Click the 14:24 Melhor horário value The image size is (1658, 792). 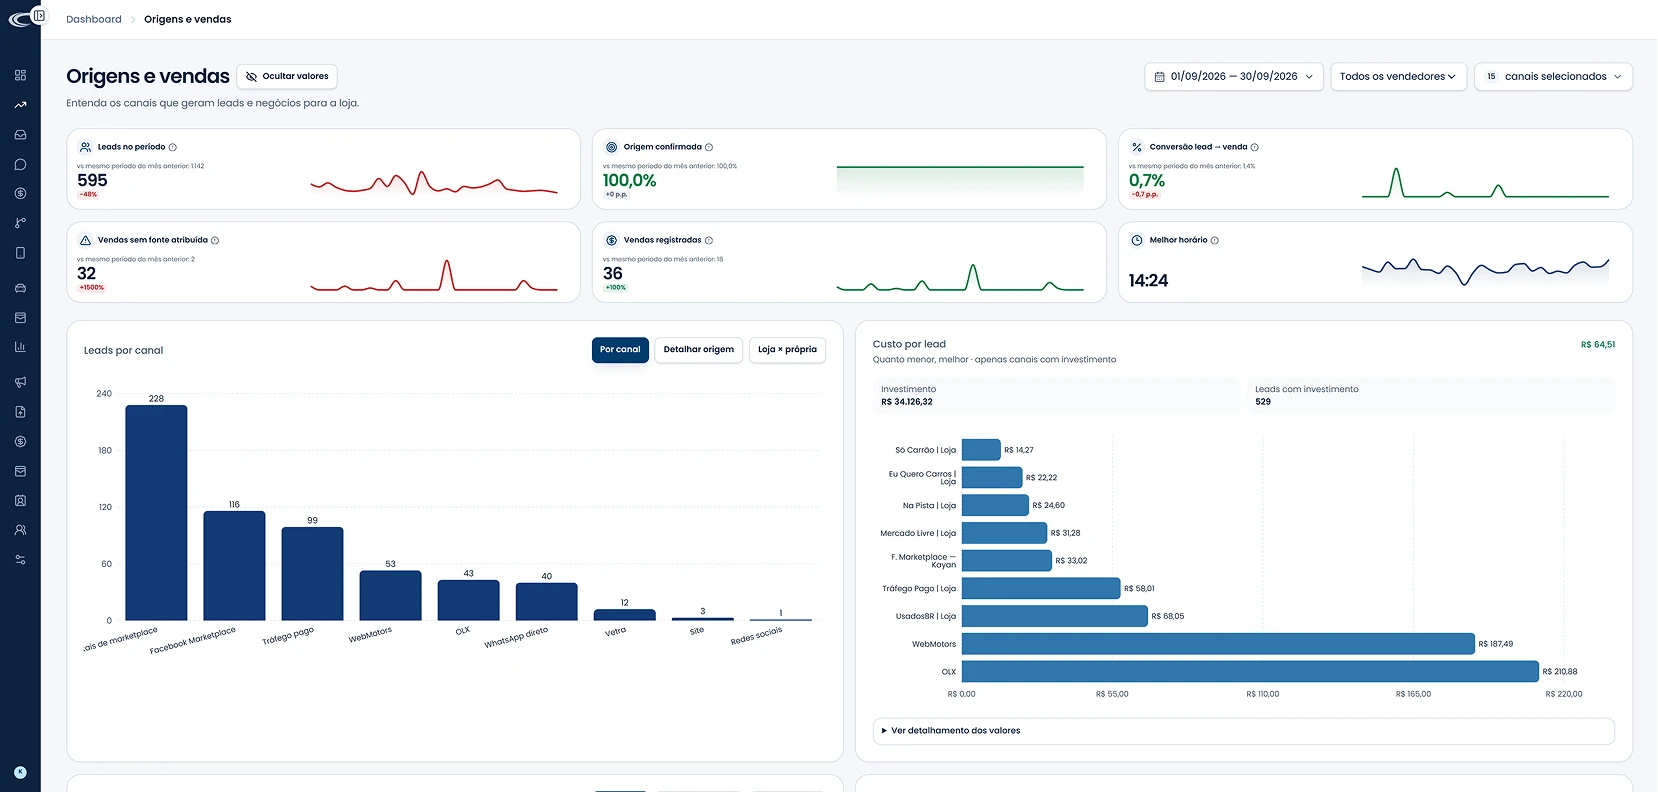pos(1148,281)
